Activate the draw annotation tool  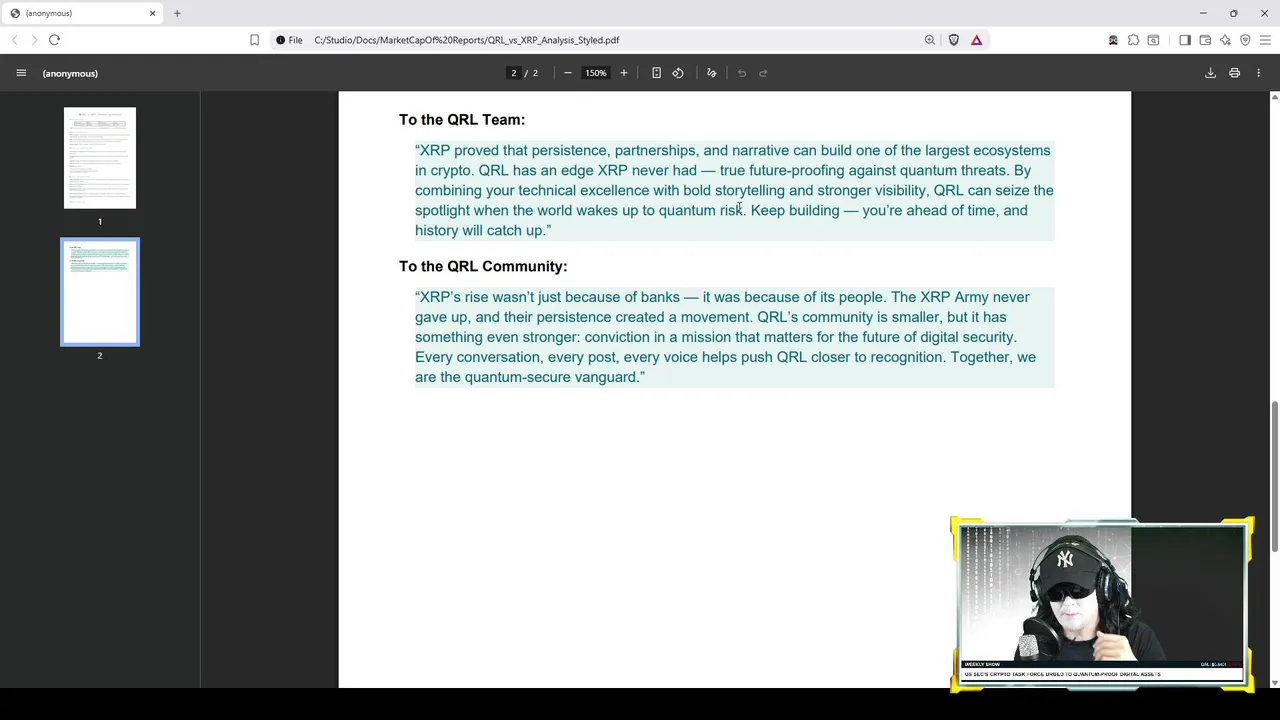(712, 73)
